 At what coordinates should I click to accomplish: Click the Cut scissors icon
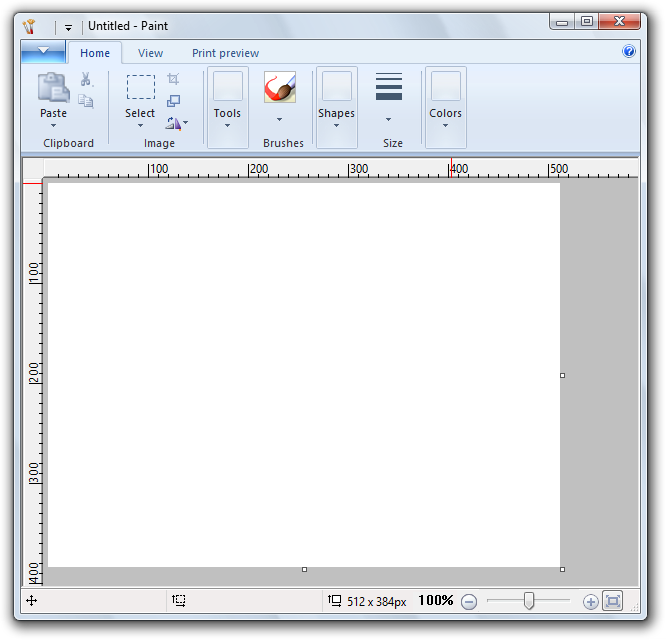(86, 79)
